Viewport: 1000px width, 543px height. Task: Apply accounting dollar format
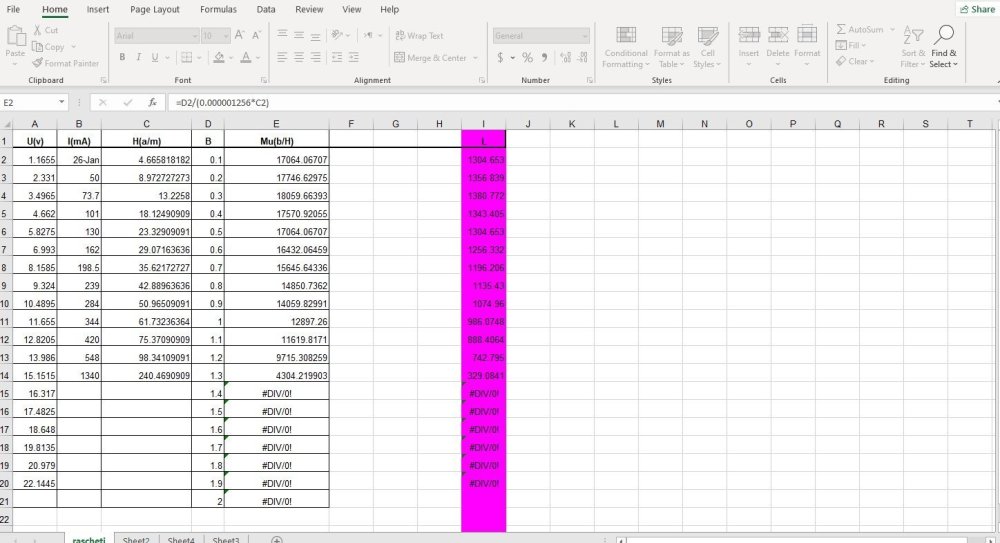(x=500, y=57)
